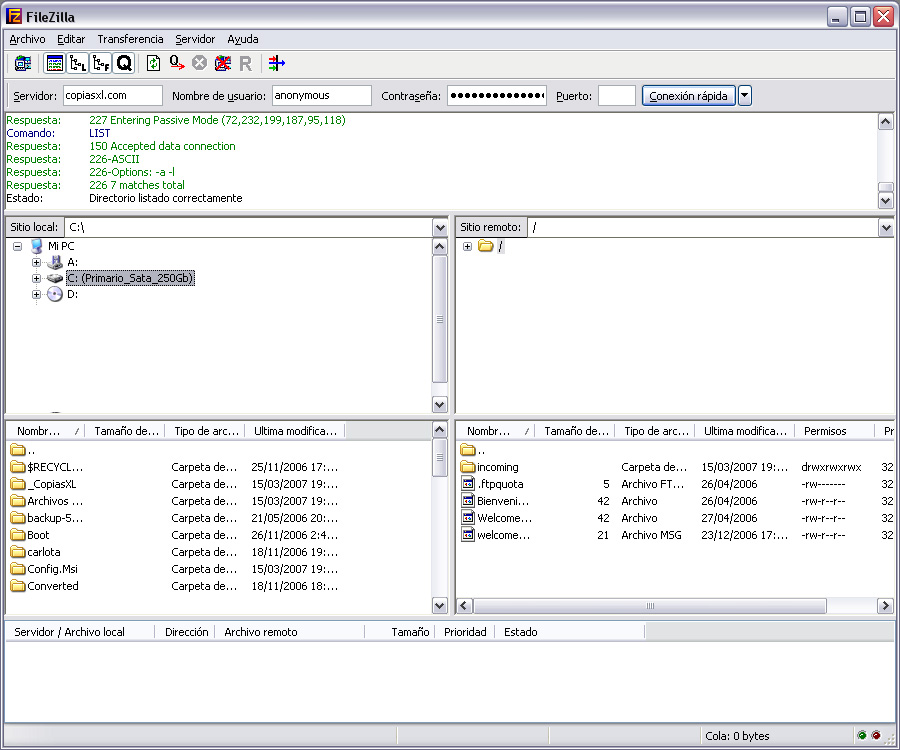Select the remote root folder icon
Image resolution: width=900 pixels, height=750 pixels.
[486, 246]
